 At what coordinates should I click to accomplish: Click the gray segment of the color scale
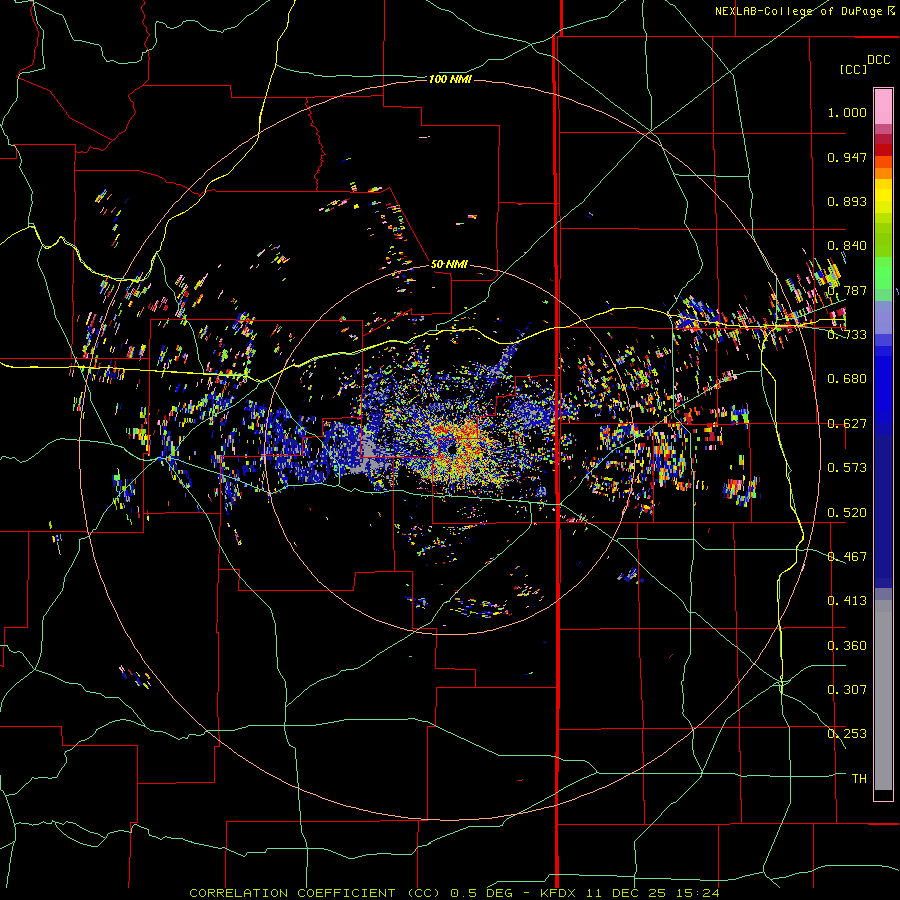[x=883, y=695]
